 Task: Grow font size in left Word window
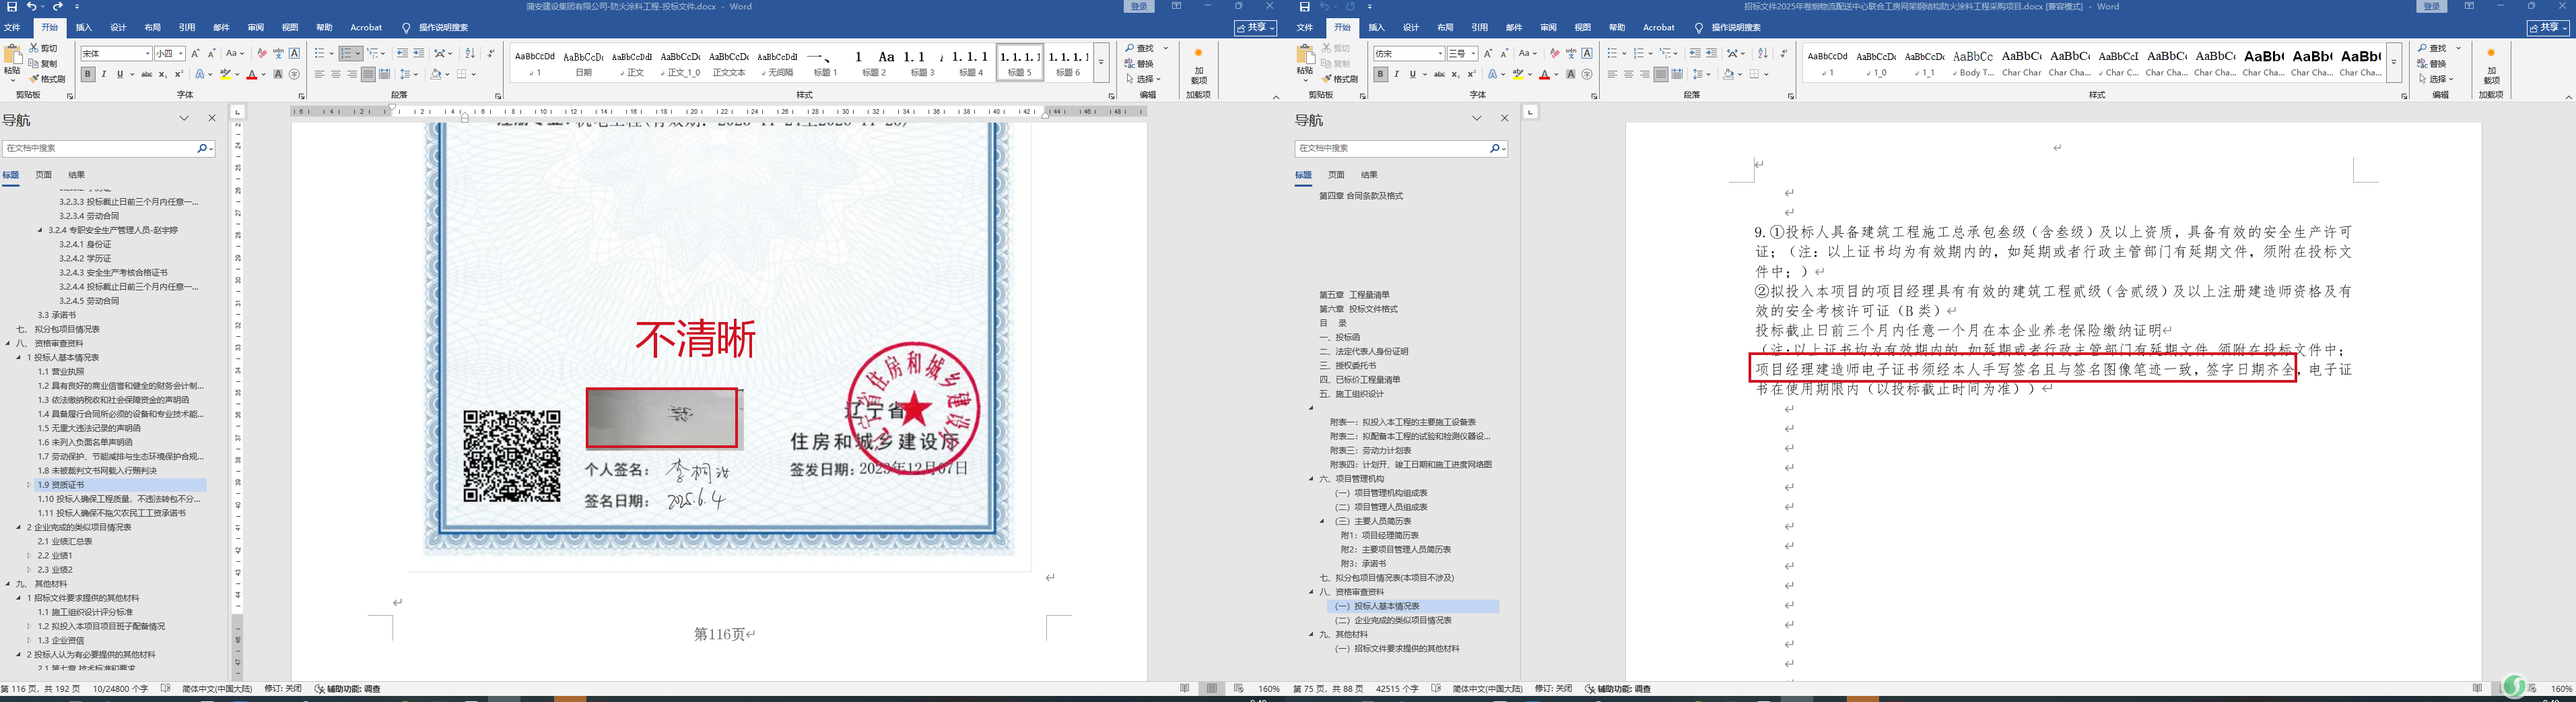tap(195, 53)
